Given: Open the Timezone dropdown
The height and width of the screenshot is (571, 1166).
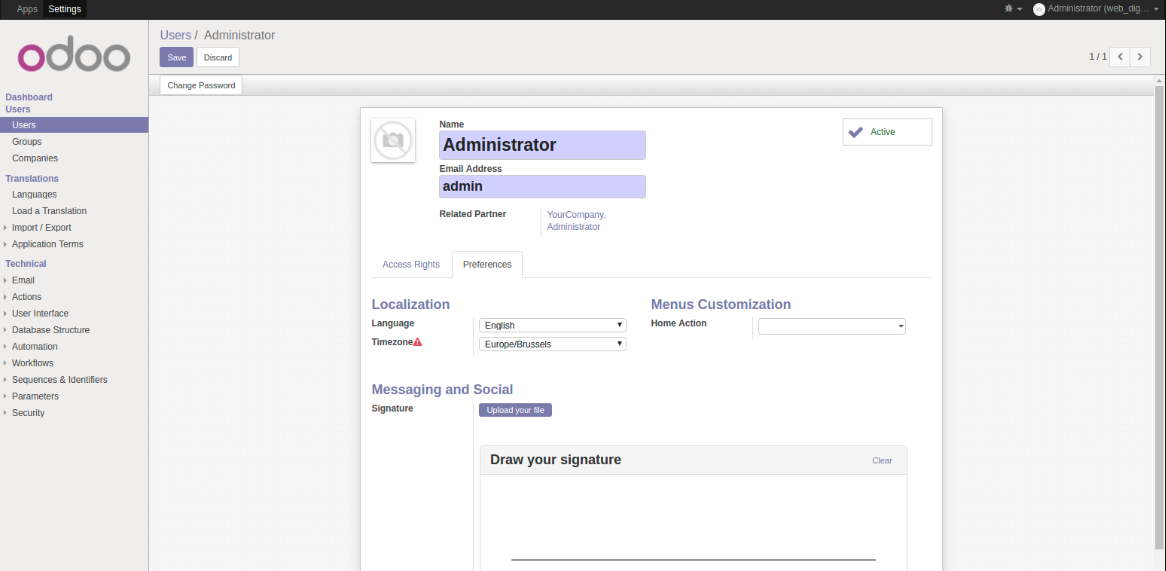Looking at the screenshot, I should click(552, 344).
